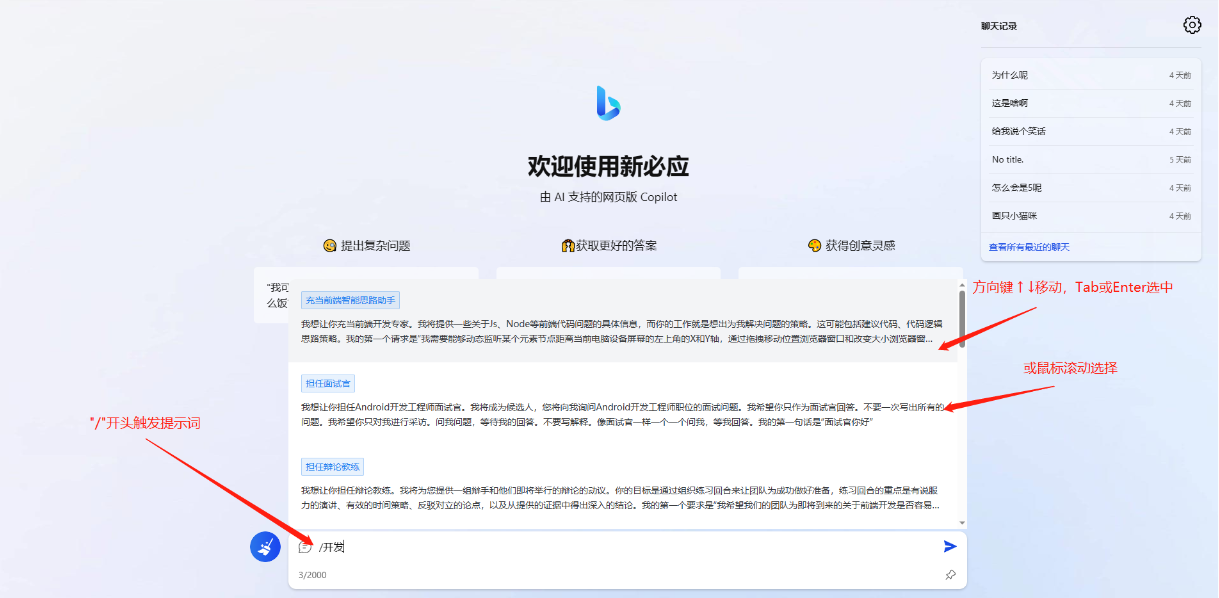Pin the input using the pin icon
Viewport: 1219px width, 598px height.
(949, 576)
